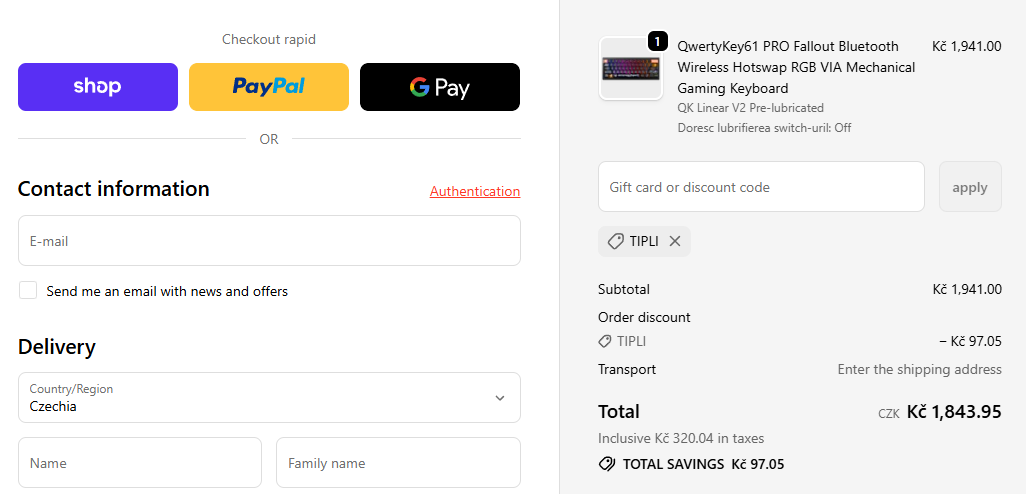
Task: Choose PayPal express checkout
Action: coord(269,87)
